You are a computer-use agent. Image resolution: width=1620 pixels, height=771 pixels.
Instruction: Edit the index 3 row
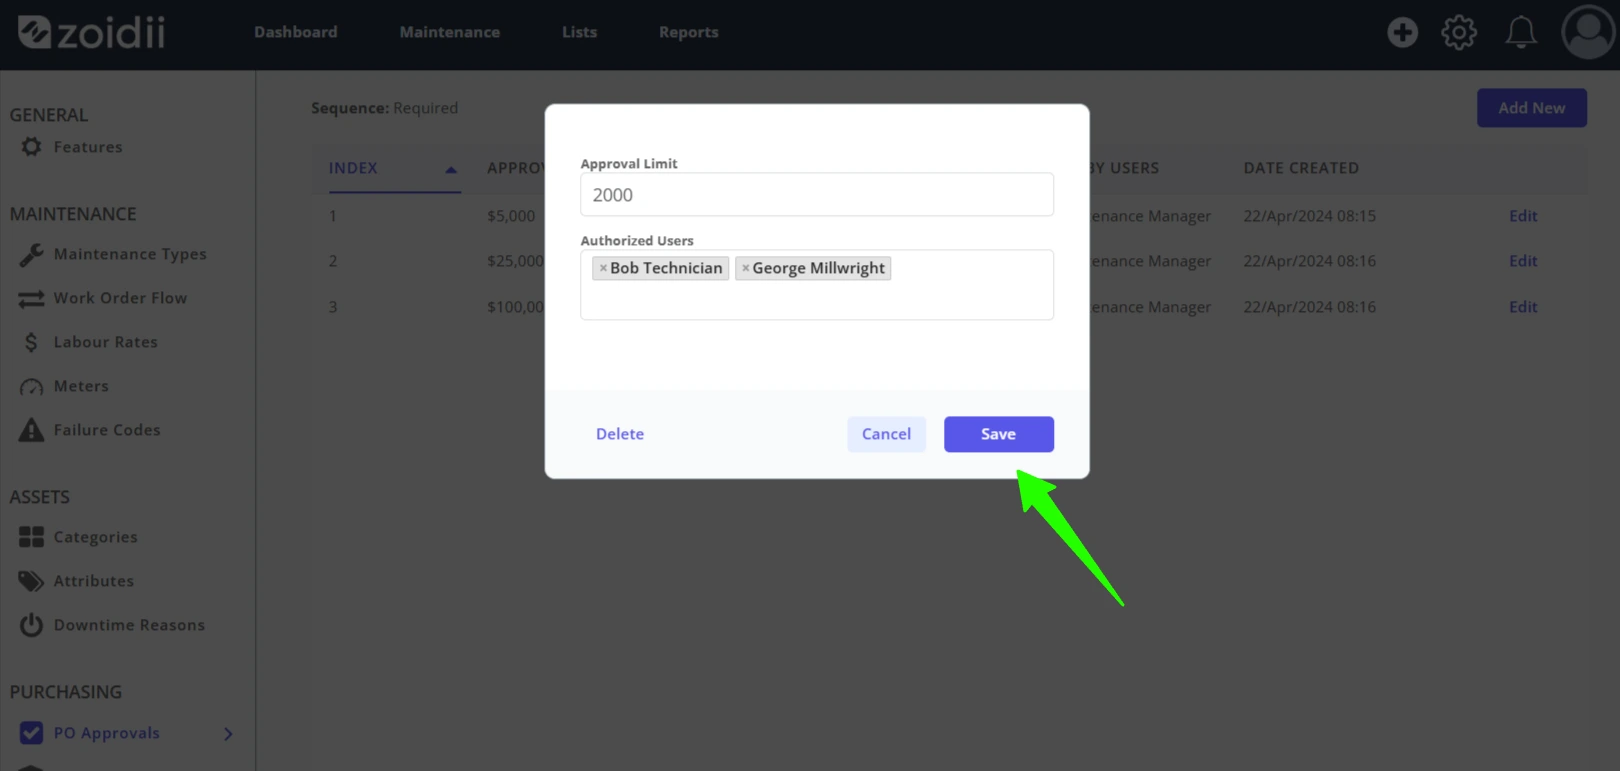coord(1523,307)
